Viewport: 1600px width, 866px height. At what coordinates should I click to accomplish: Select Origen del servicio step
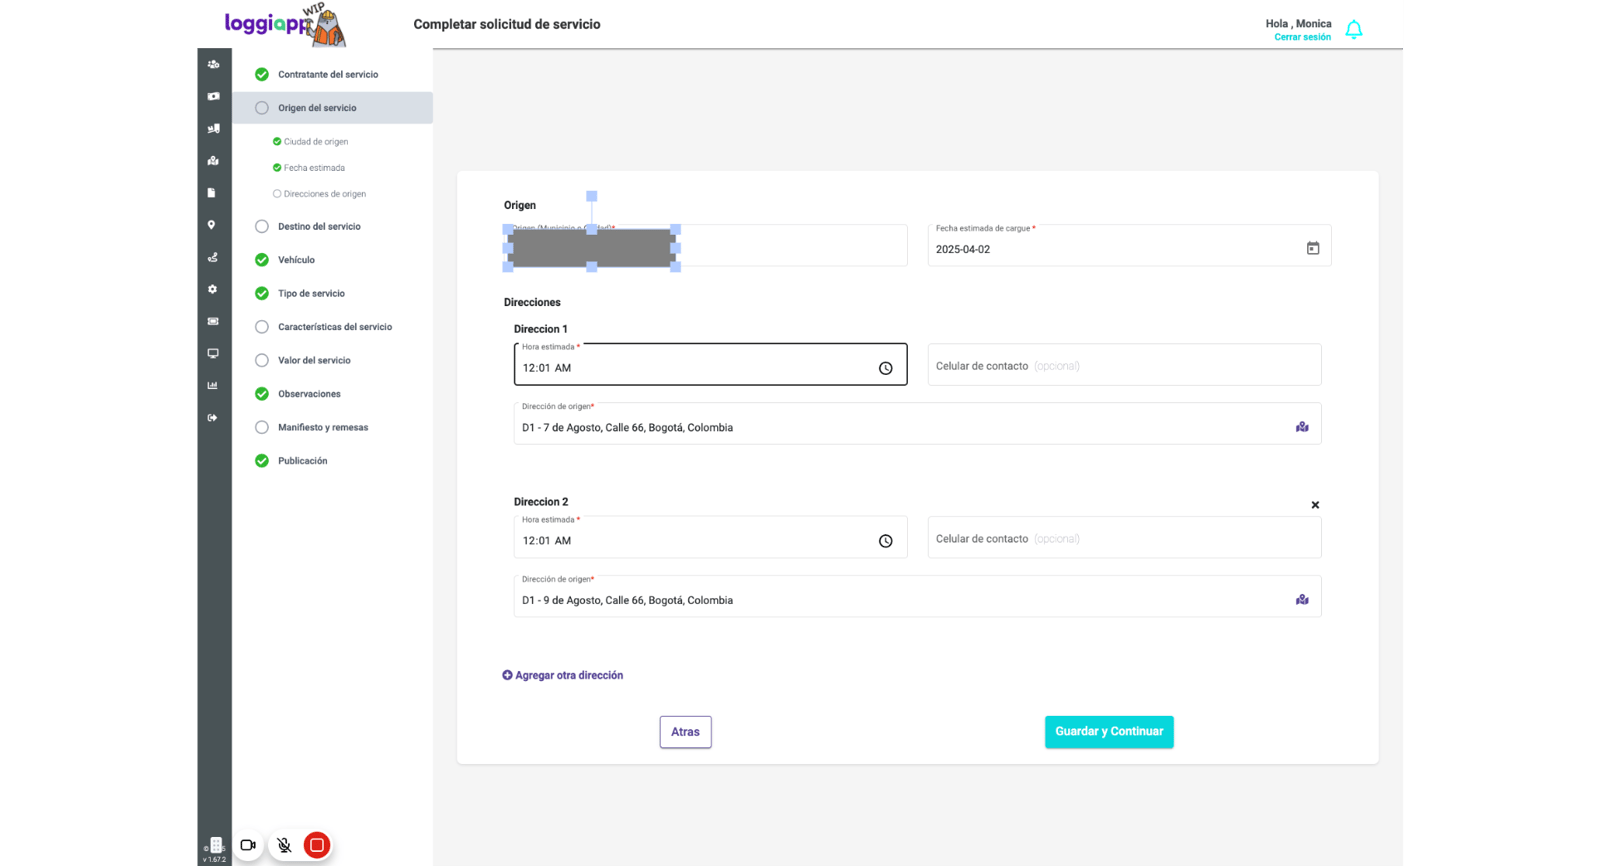coord(333,108)
